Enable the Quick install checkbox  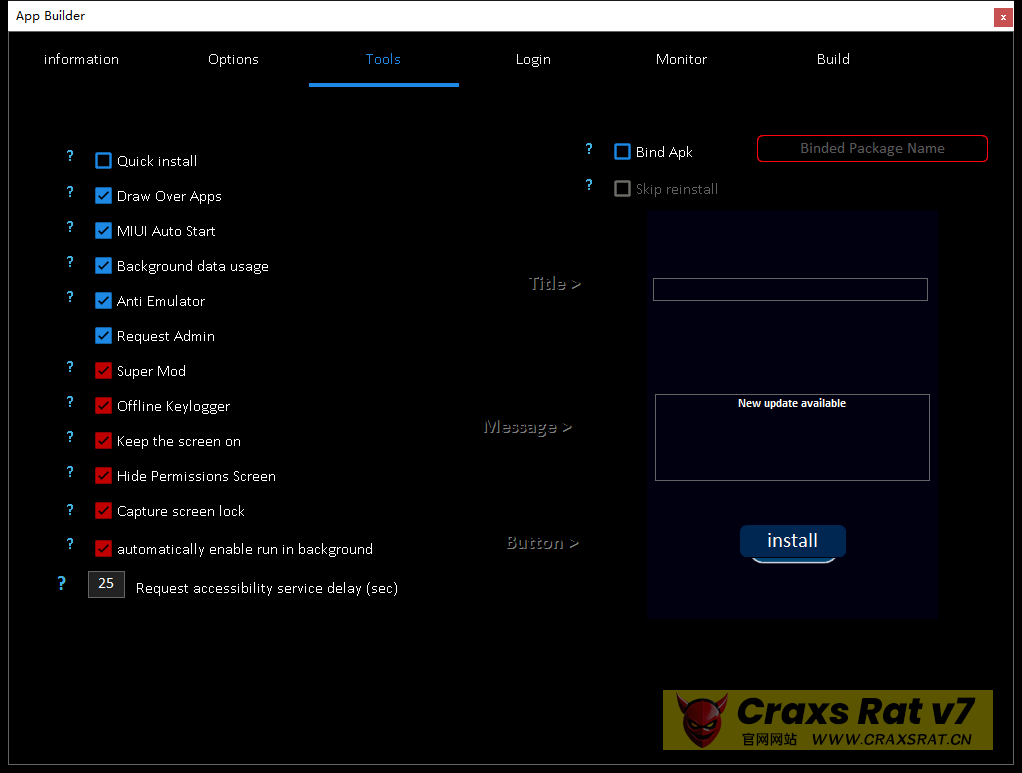point(103,160)
